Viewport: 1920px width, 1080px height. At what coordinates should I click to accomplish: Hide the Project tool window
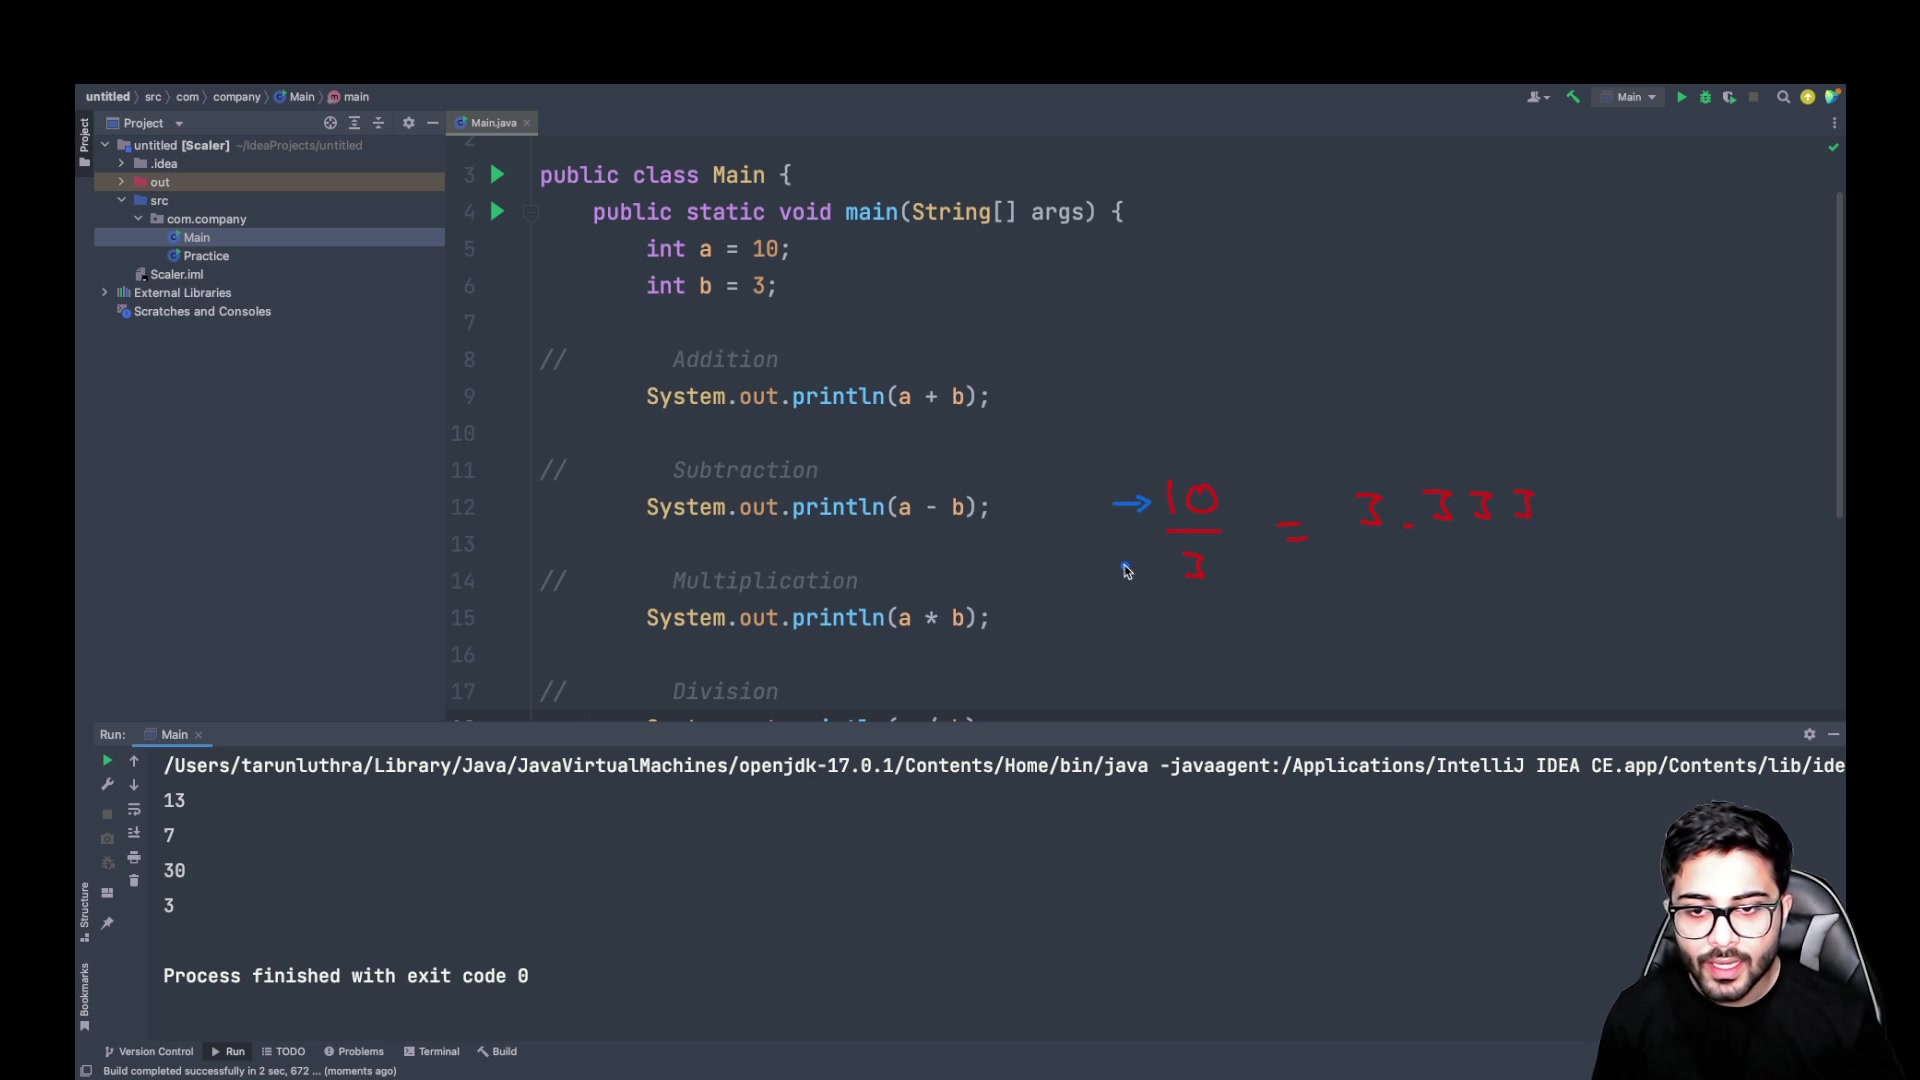pos(432,123)
